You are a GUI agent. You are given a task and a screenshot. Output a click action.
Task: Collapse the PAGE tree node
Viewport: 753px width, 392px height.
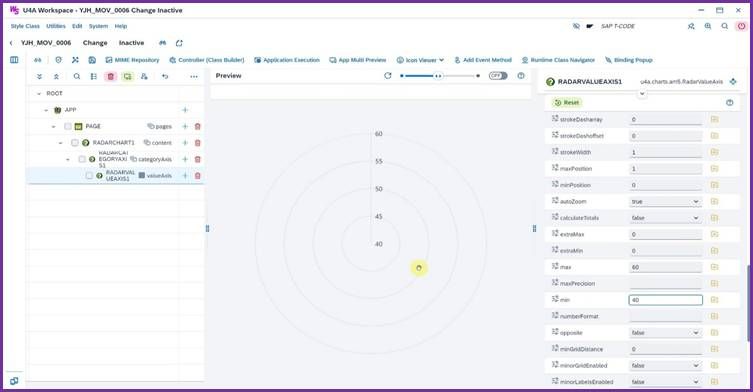click(53, 127)
